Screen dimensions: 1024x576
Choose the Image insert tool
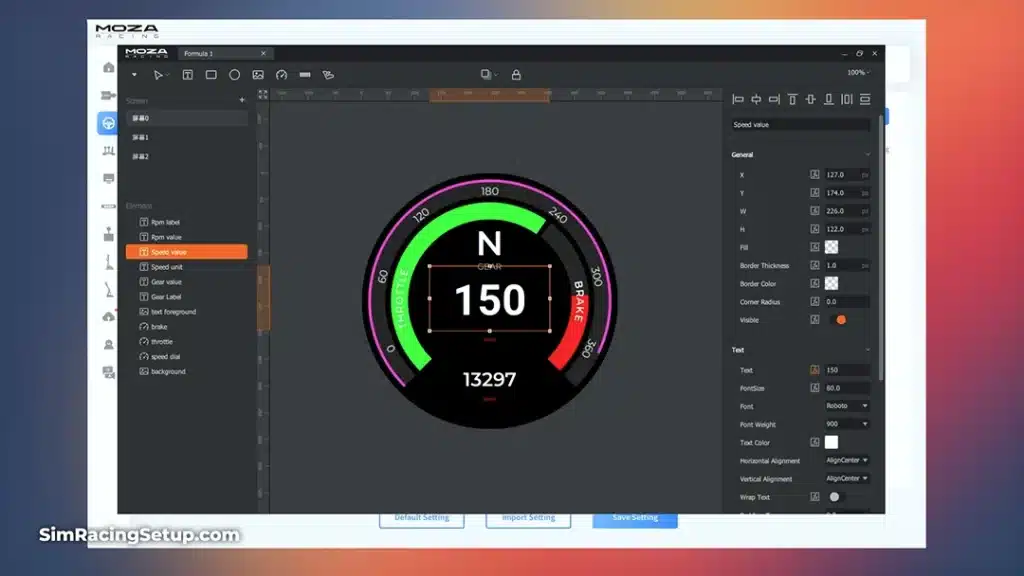[x=258, y=75]
